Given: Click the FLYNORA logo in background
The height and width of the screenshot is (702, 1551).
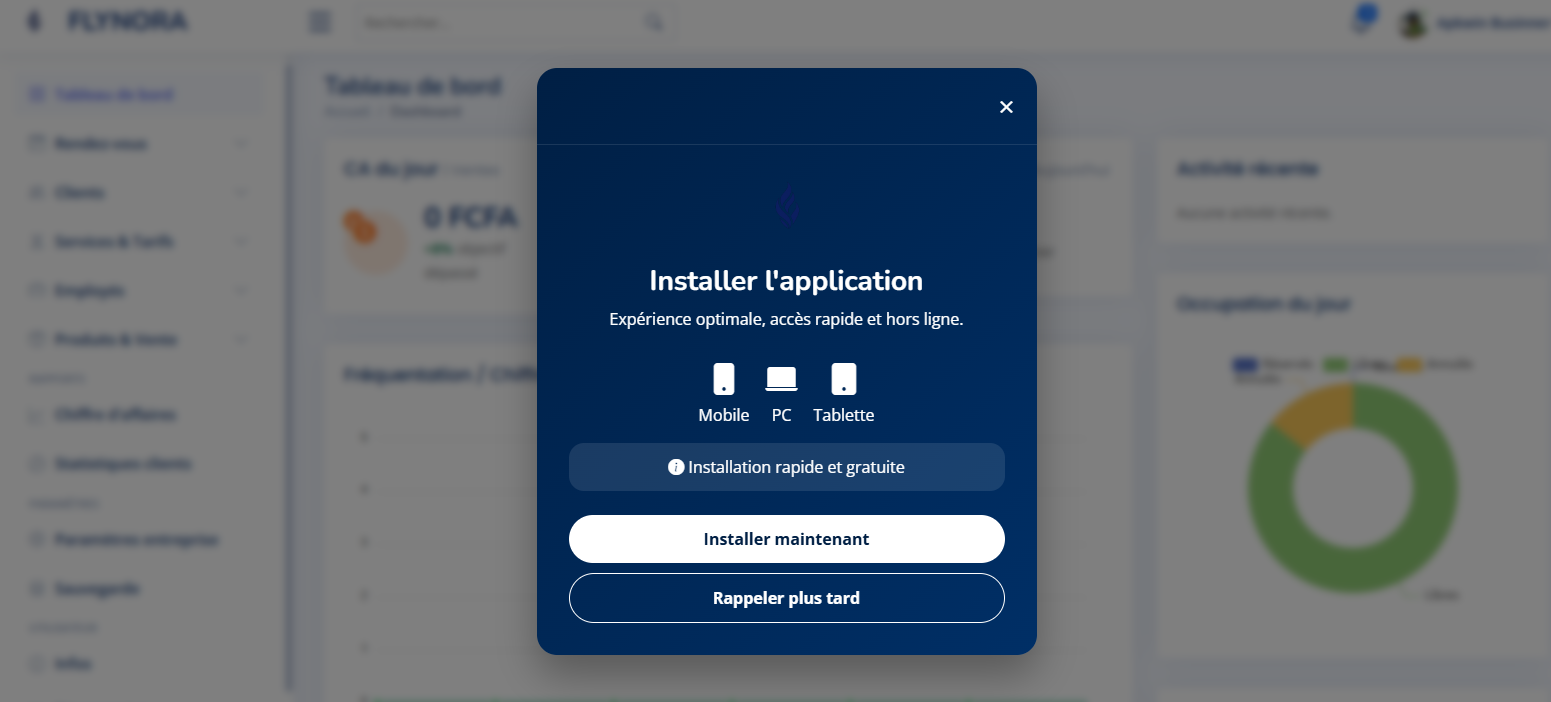Looking at the screenshot, I should pyautogui.click(x=107, y=21).
